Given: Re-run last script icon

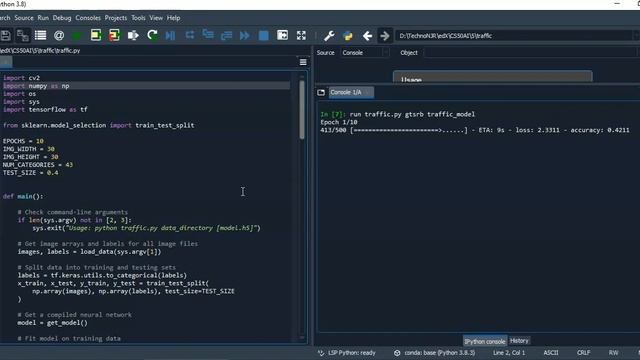Looking at the screenshot, I should click(152, 36).
